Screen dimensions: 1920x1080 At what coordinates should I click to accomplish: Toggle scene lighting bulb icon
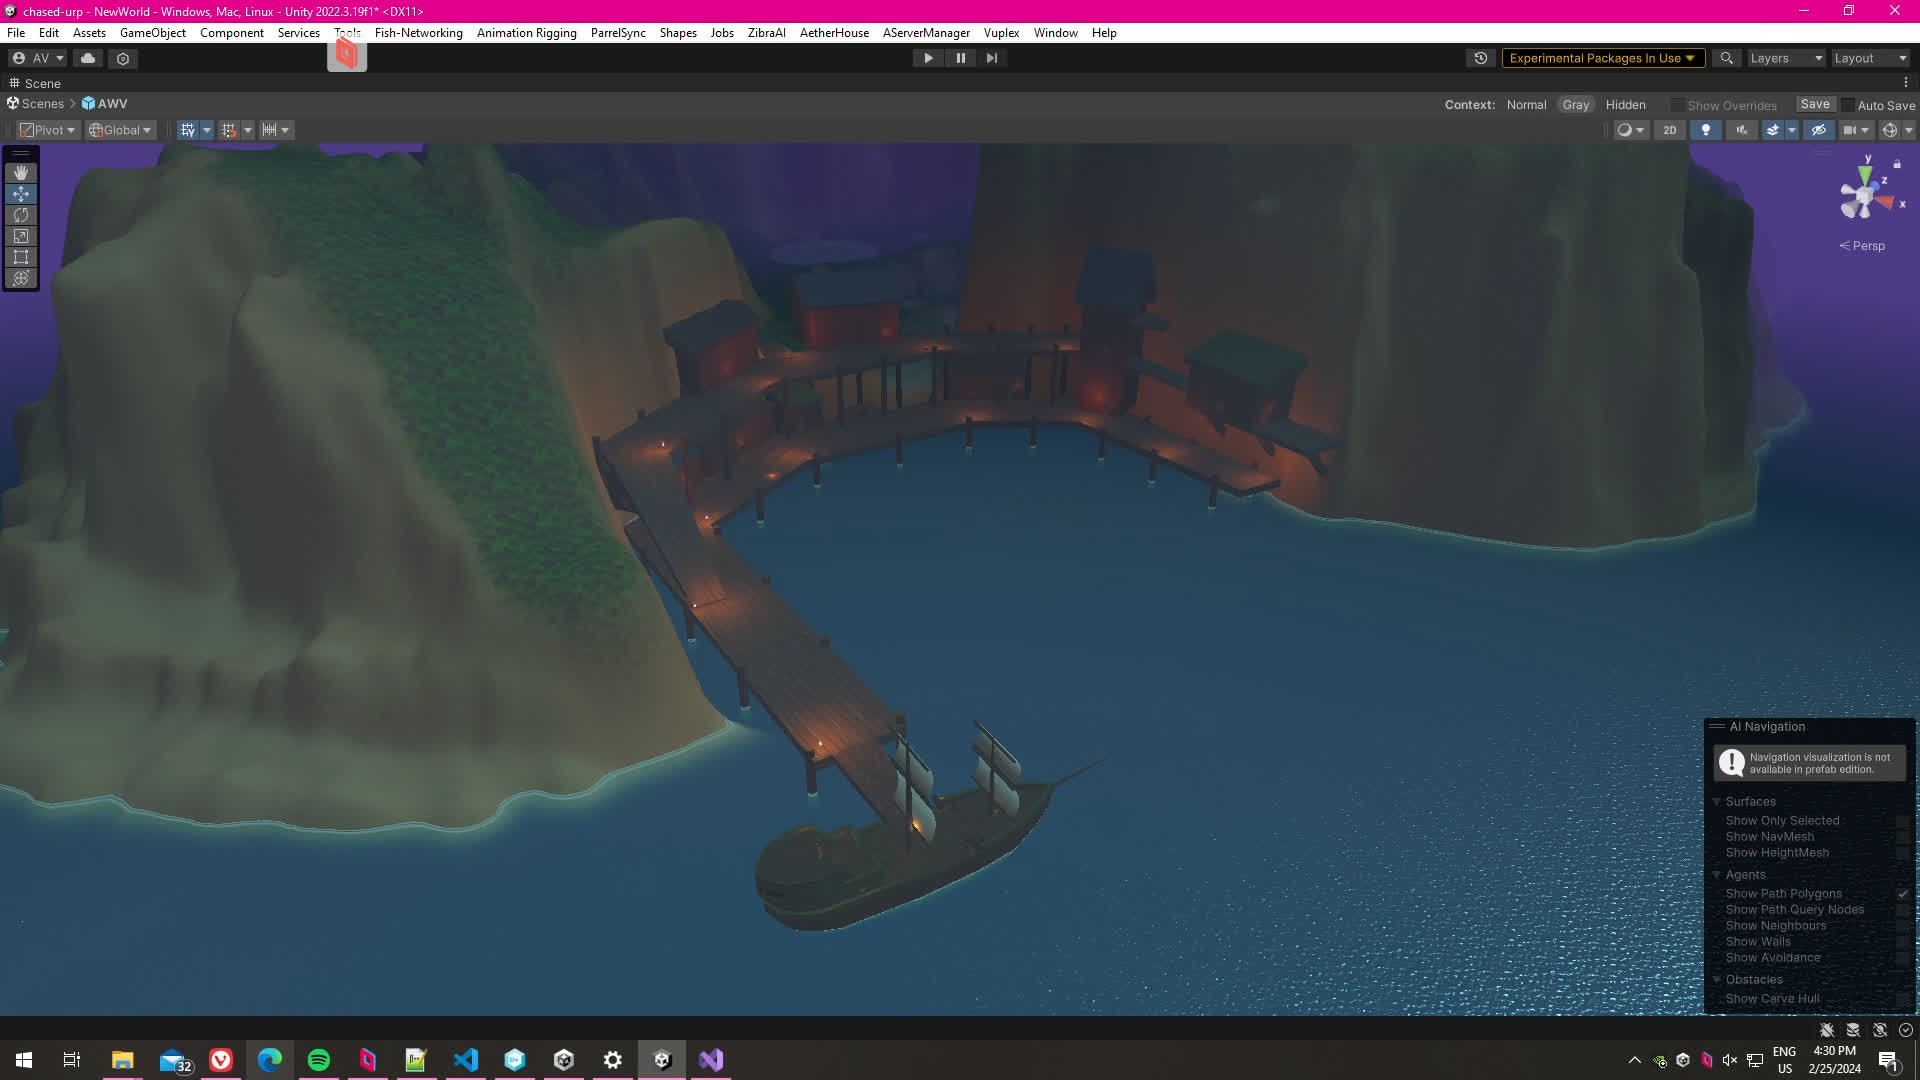(x=1706, y=130)
